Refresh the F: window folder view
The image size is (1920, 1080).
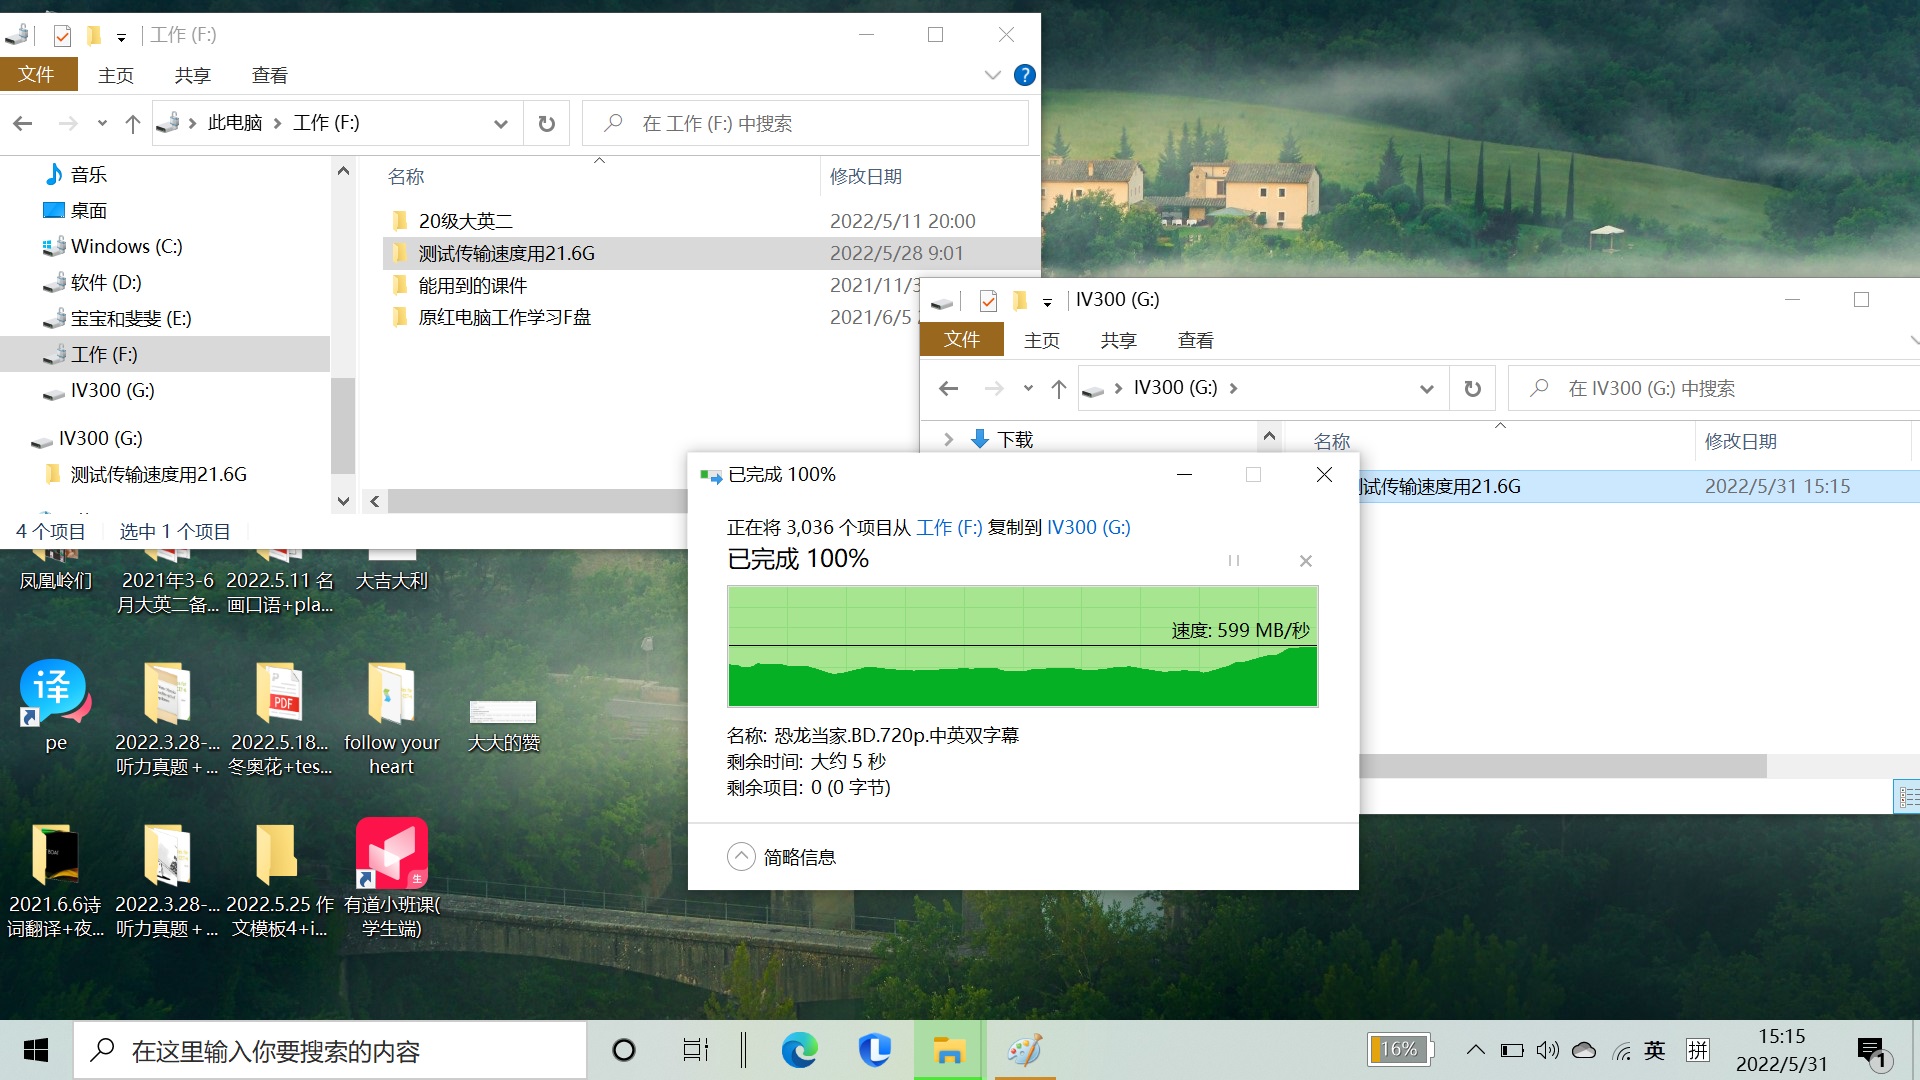[546, 124]
